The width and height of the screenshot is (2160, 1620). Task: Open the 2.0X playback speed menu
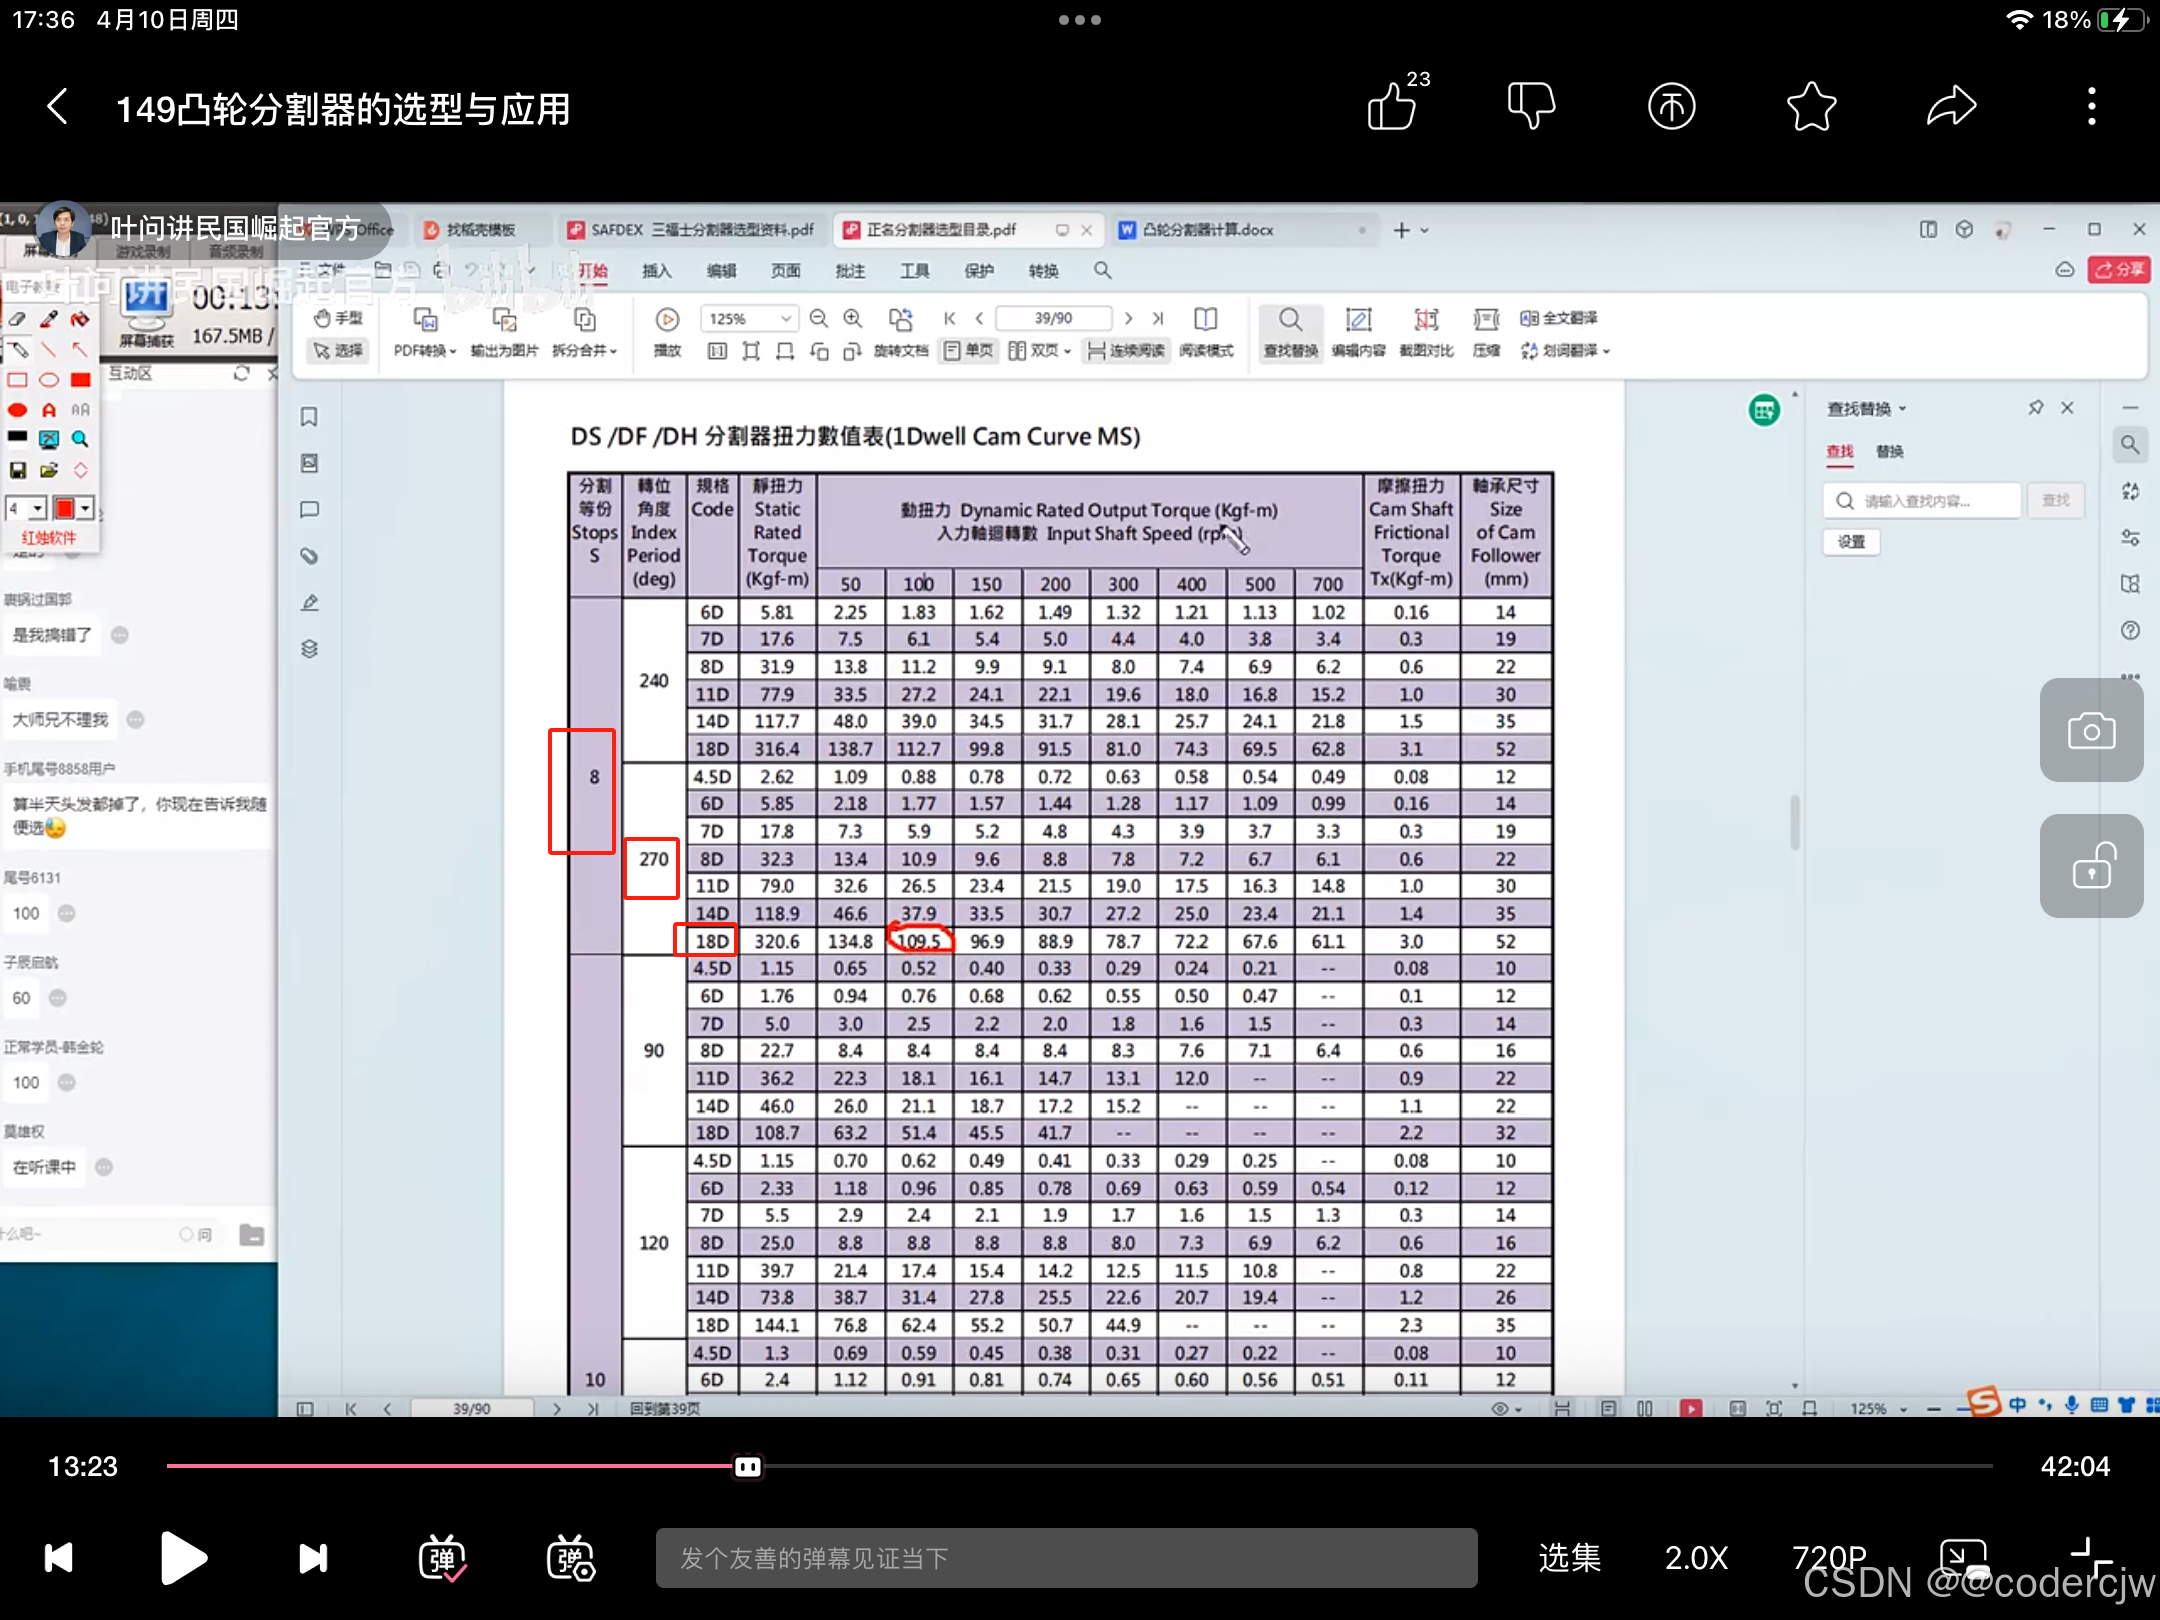(x=1696, y=1558)
